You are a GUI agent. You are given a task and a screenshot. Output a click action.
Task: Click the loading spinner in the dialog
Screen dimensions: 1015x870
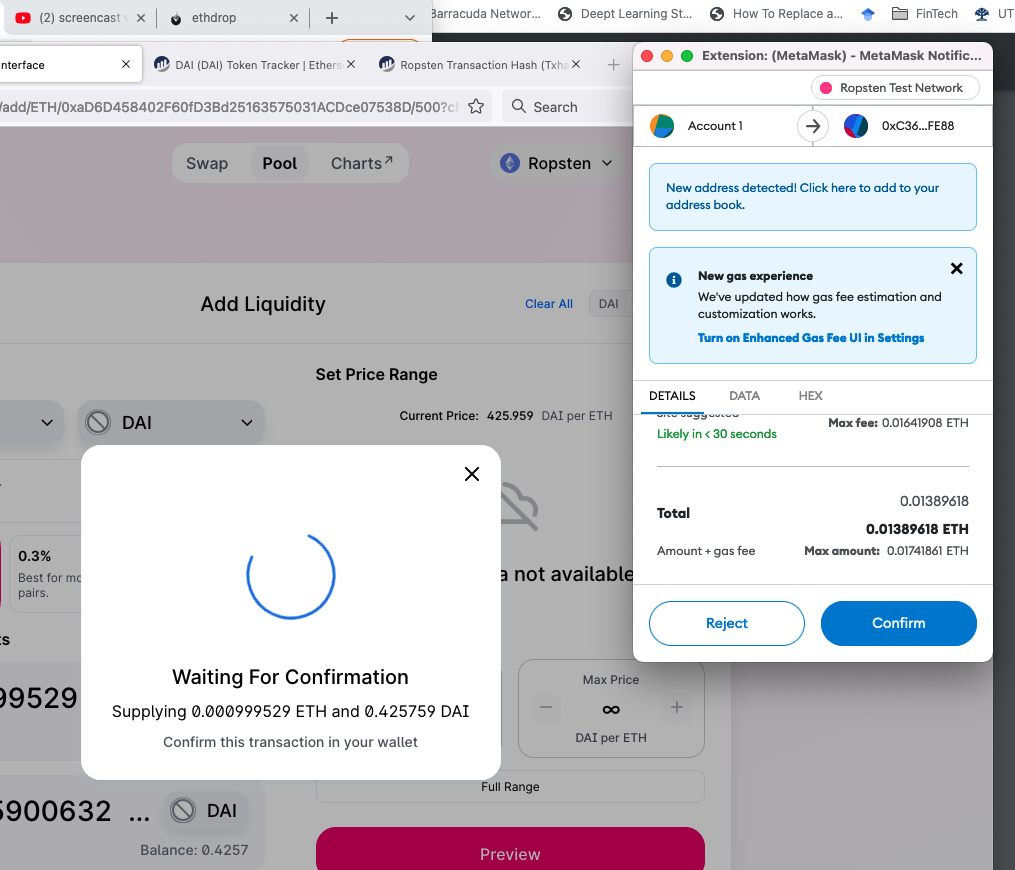point(291,575)
